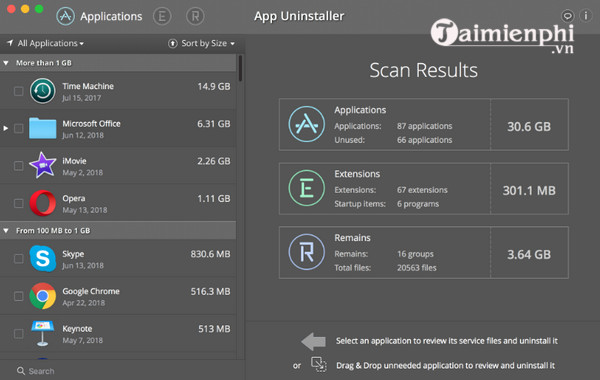Screen dimensions: 600x380
Task: Collapse the From 100 MB to 1 GB group
Action: (6, 230)
